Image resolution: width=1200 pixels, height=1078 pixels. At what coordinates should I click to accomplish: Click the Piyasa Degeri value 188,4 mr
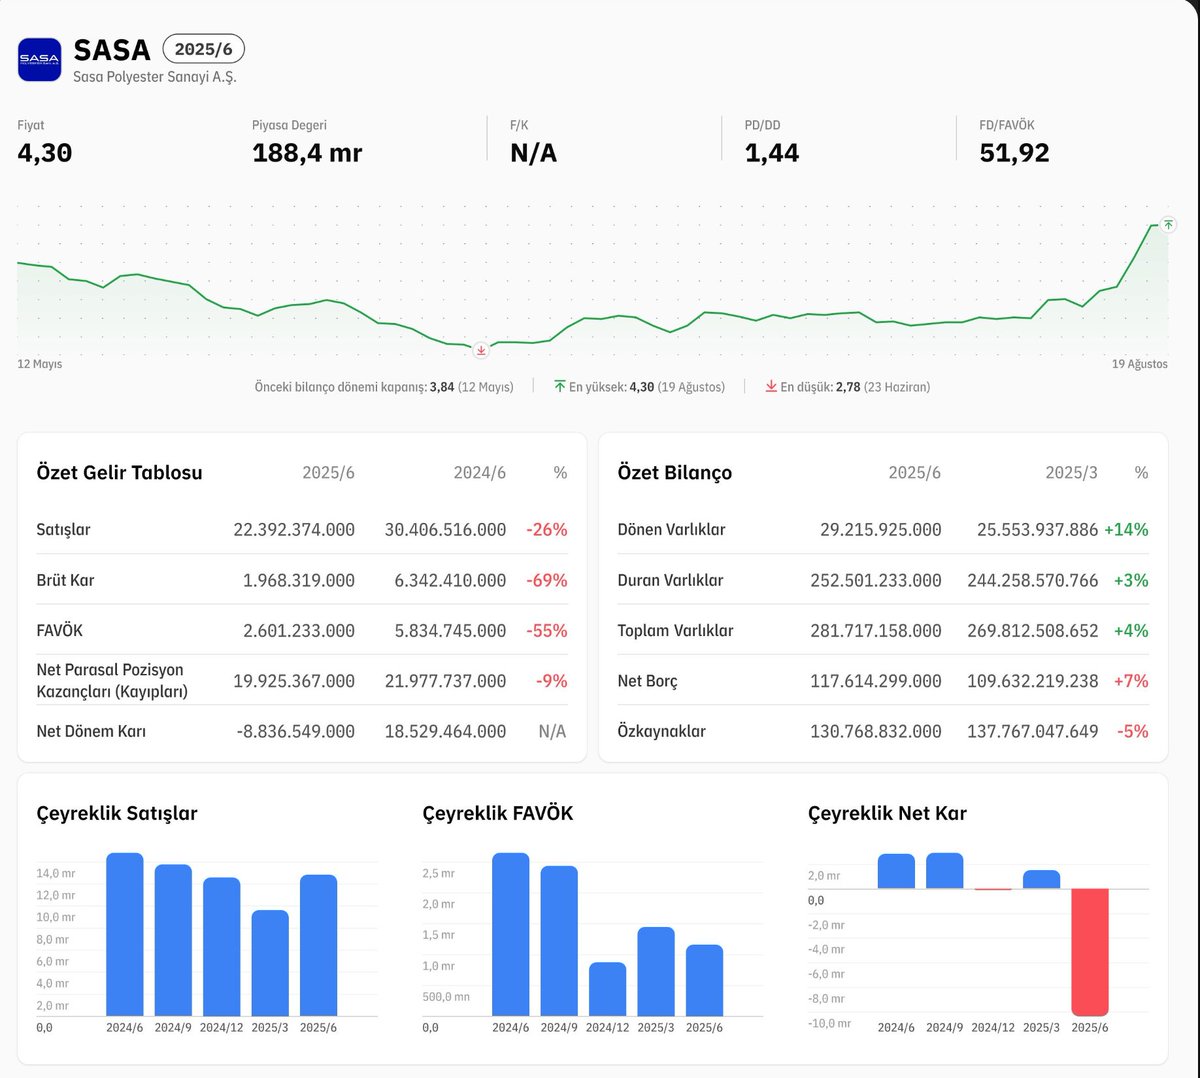(307, 153)
